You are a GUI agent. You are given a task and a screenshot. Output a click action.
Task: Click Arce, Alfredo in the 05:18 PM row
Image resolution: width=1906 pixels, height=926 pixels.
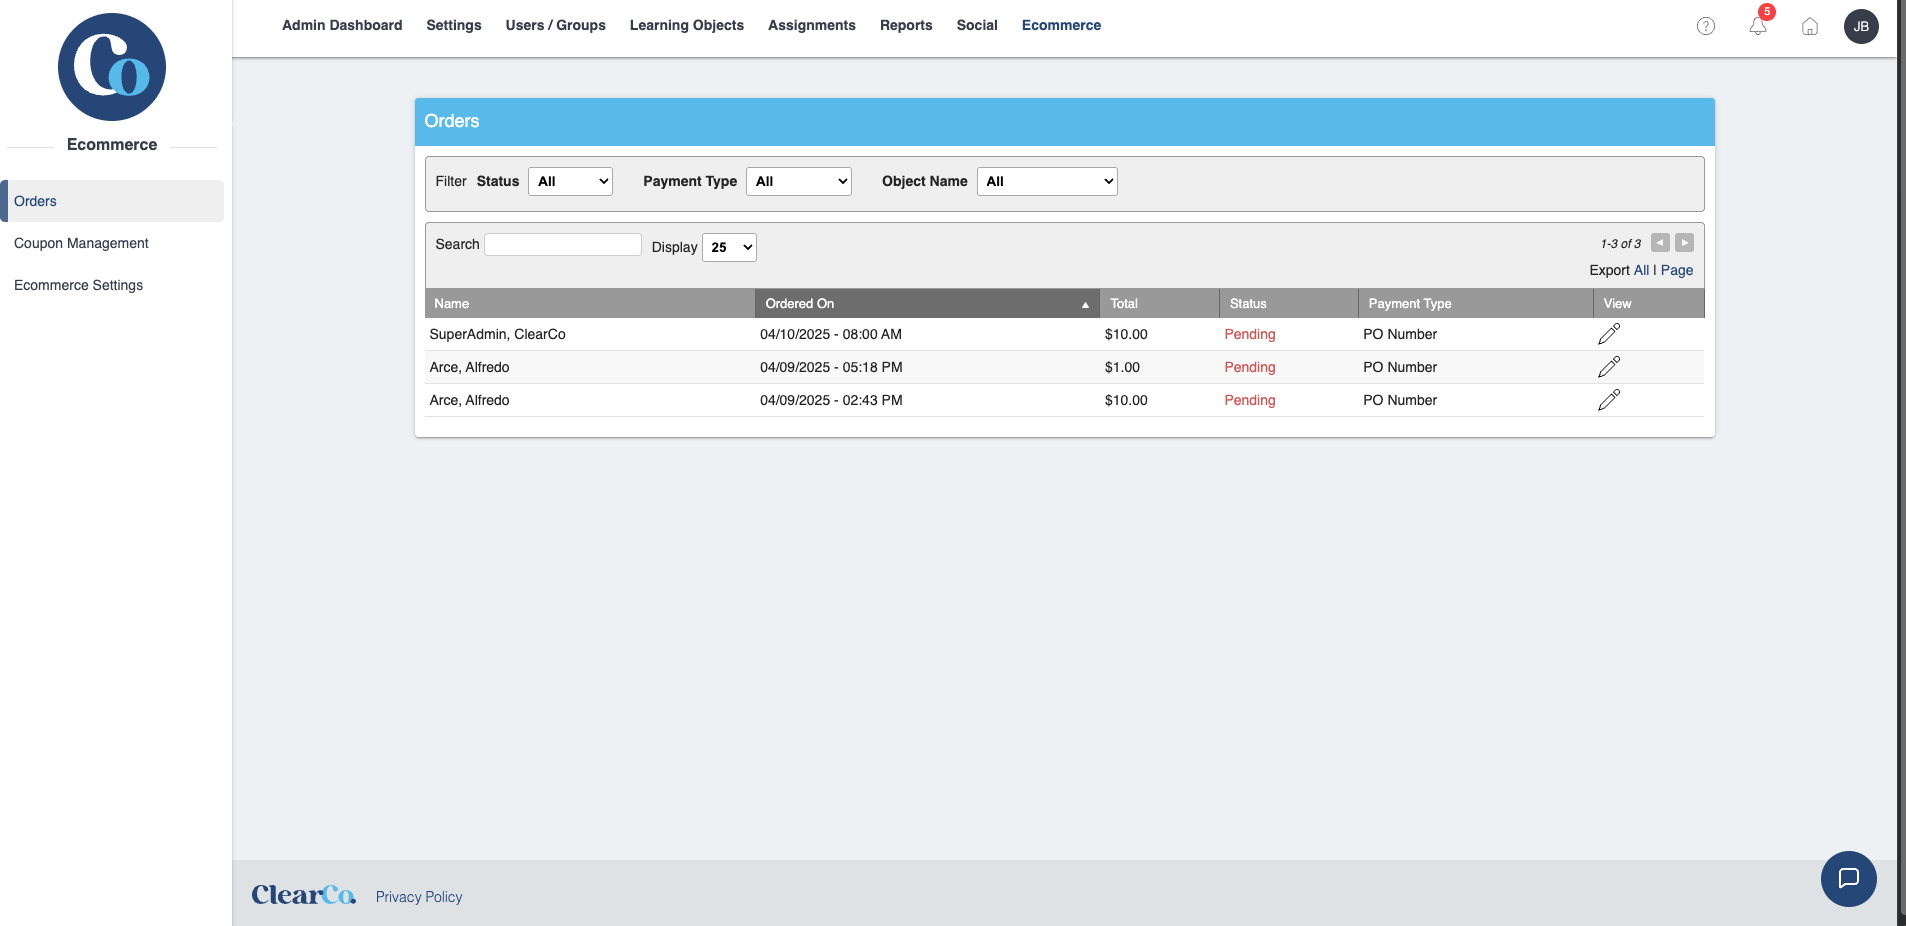point(469,367)
